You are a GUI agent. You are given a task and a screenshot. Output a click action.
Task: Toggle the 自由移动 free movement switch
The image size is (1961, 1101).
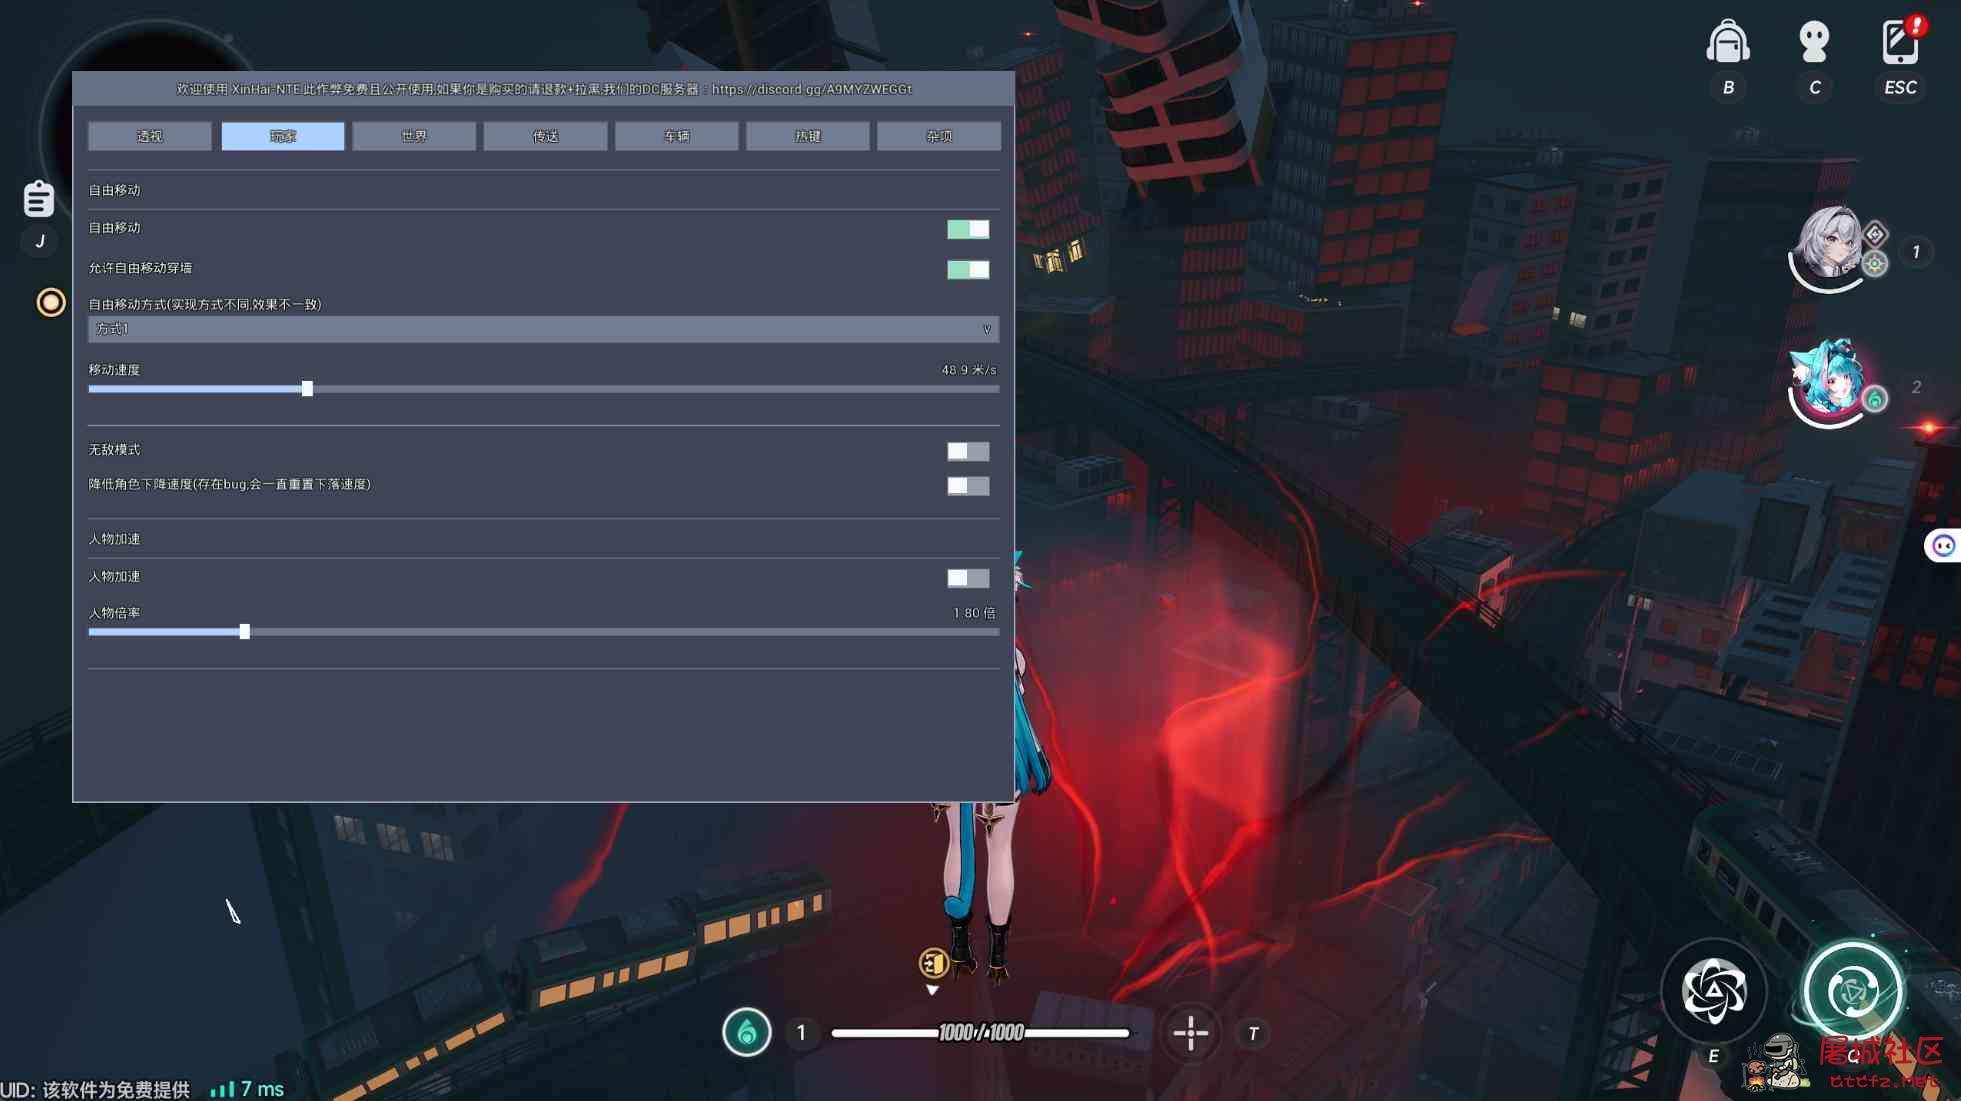coord(968,229)
